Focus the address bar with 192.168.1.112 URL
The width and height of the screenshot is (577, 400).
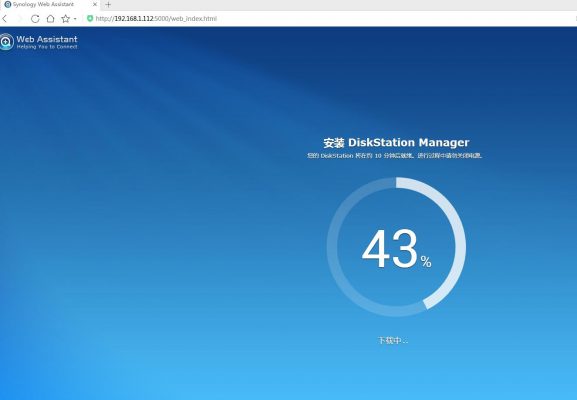pyautogui.click(x=156, y=18)
